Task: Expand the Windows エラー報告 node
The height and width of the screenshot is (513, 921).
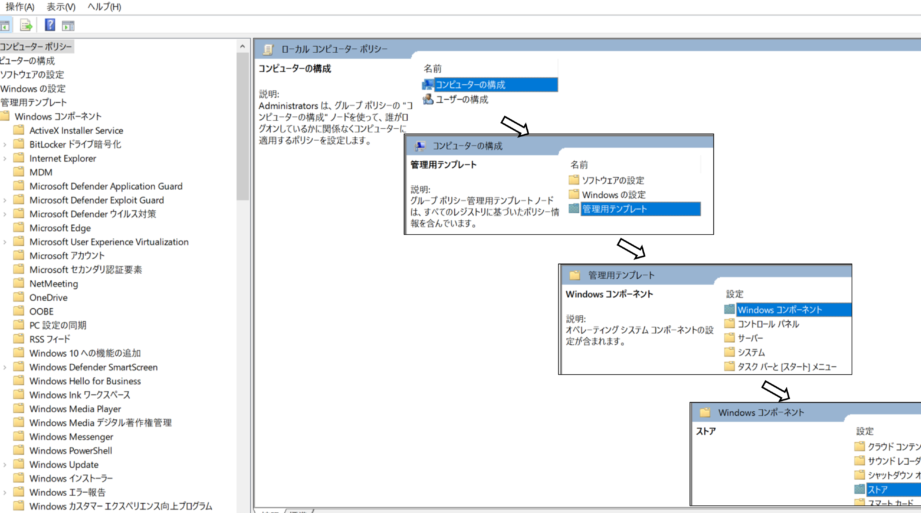Action: [x=5, y=492]
